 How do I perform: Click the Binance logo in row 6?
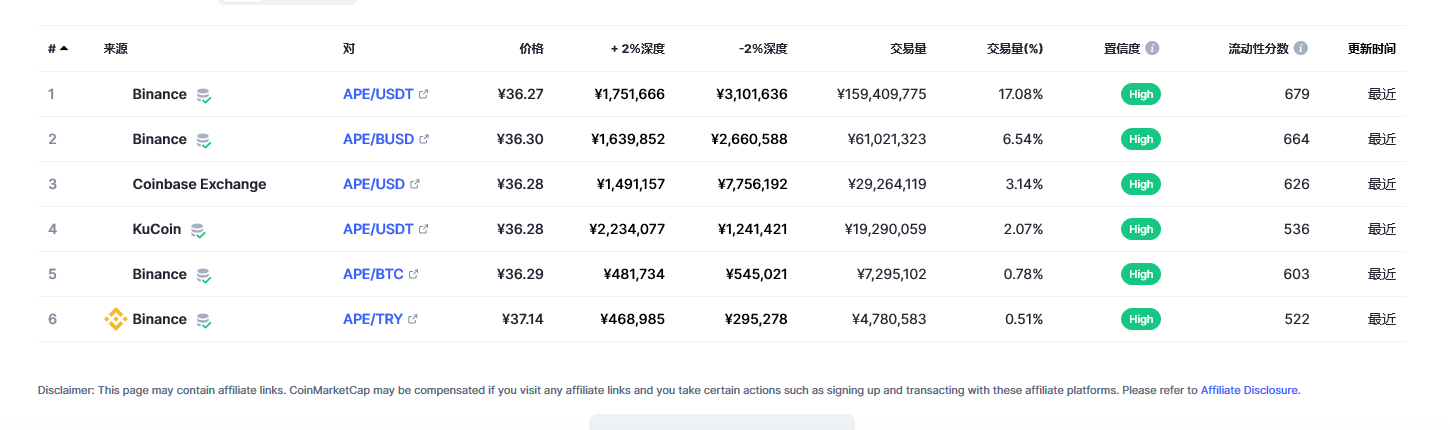(x=116, y=319)
